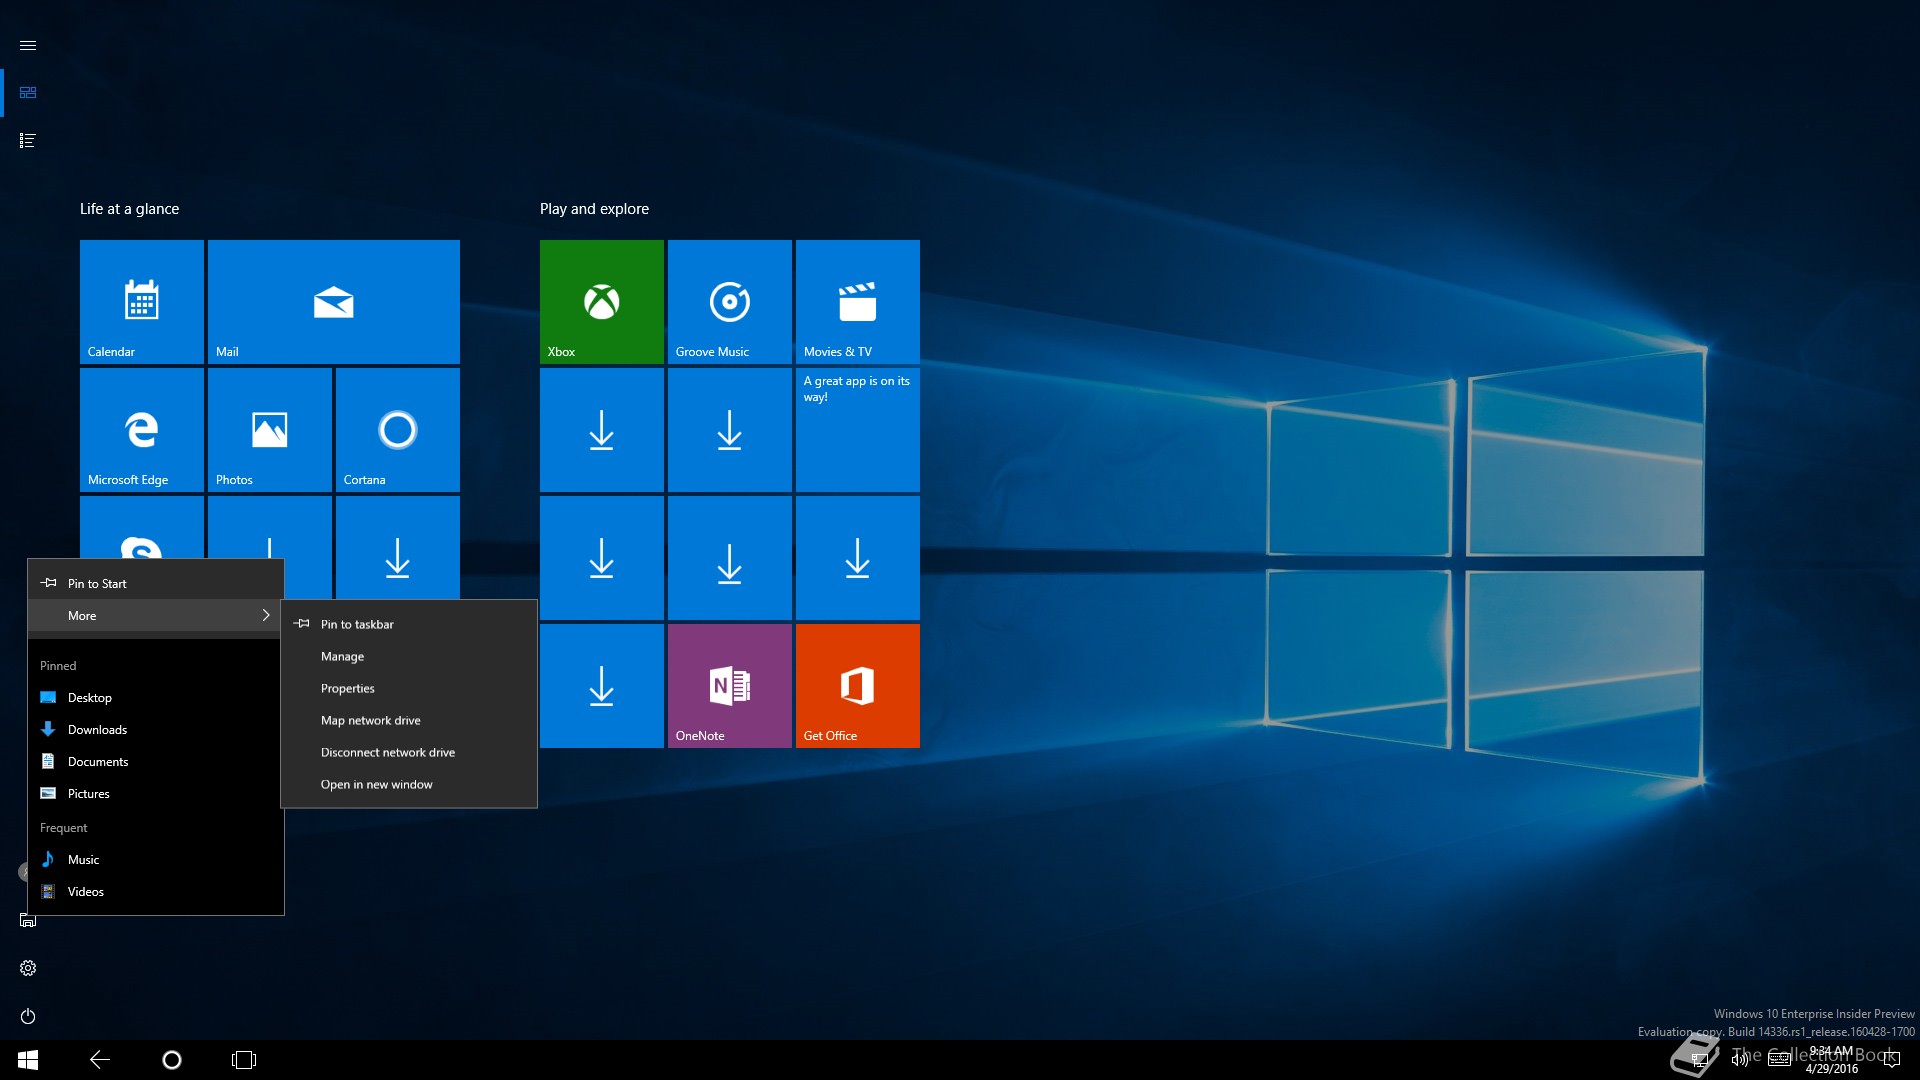Select Map network drive
The image size is (1920, 1080).
click(x=409, y=720)
